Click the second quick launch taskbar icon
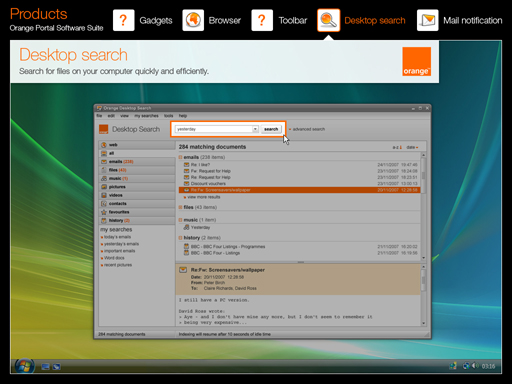The height and width of the screenshot is (384, 512). [x=56, y=367]
